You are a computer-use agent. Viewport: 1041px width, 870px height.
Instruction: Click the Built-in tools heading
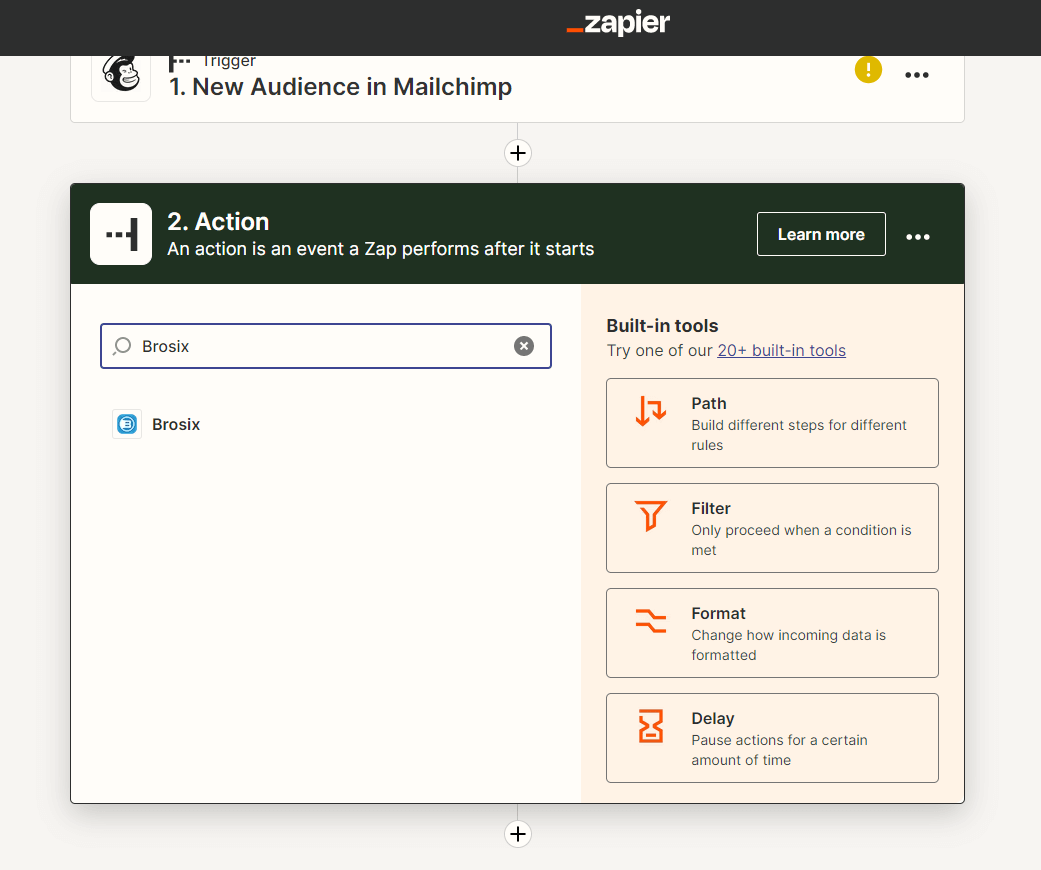point(663,326)
